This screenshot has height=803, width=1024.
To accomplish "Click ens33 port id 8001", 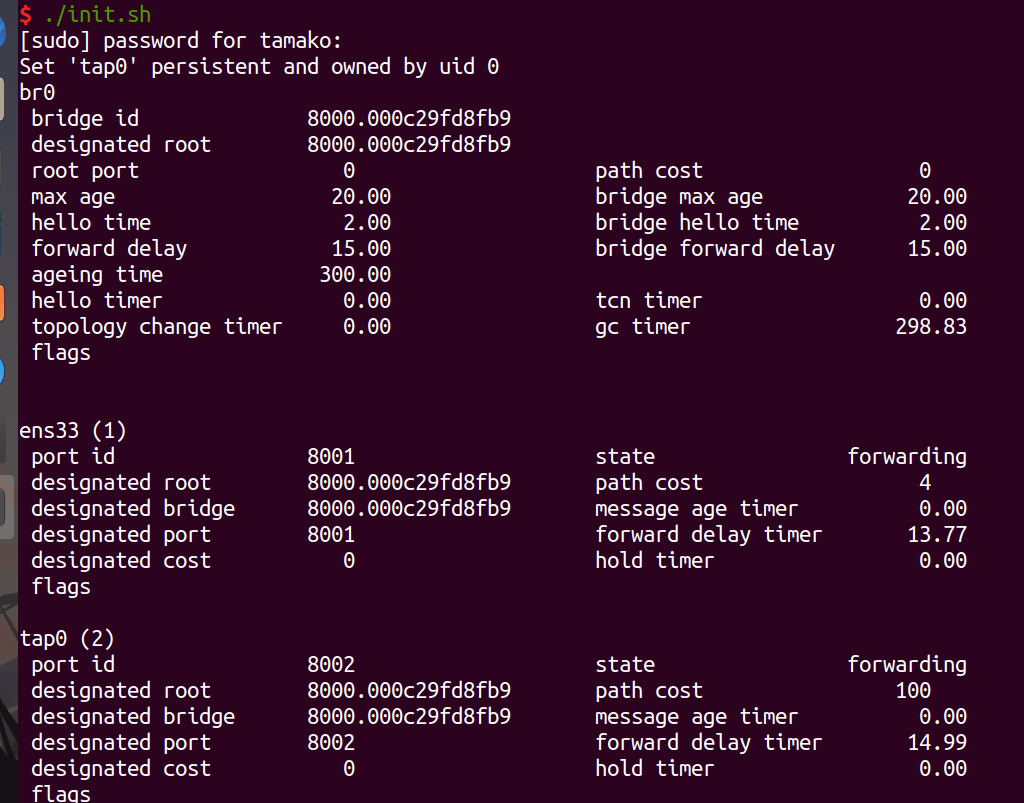I will pyautogui.click(x=331, y=456).
